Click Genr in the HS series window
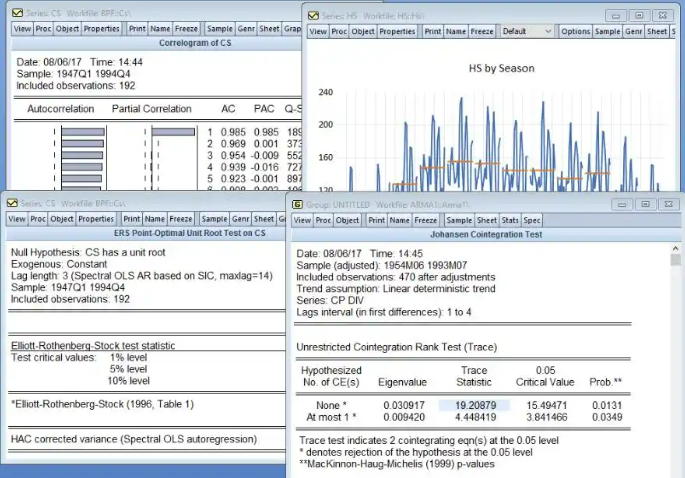The width and height of the screenshot is (685, 478). (633, 31)
